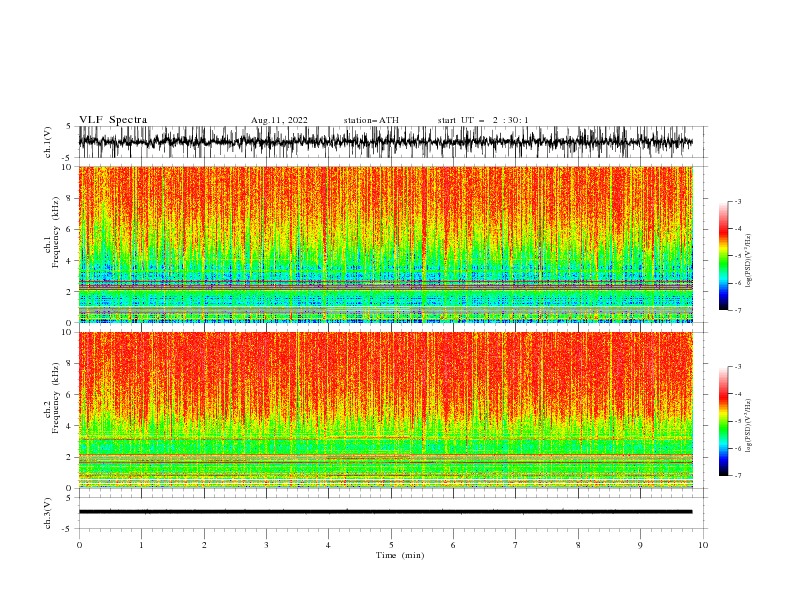Click tick label 10 on the Time axis

point(703,545)
